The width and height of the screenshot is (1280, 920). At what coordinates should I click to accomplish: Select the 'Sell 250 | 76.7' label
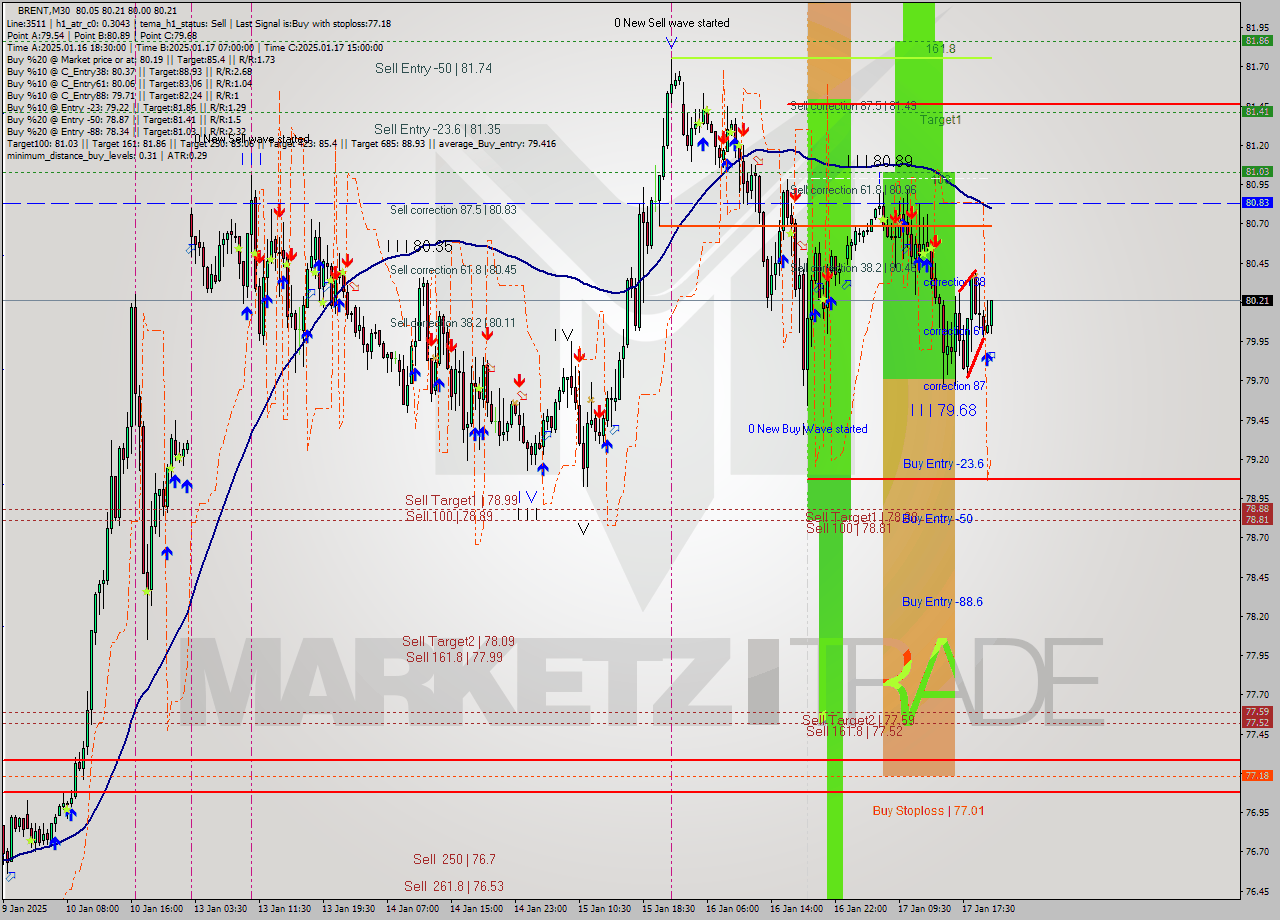(454, 859)
